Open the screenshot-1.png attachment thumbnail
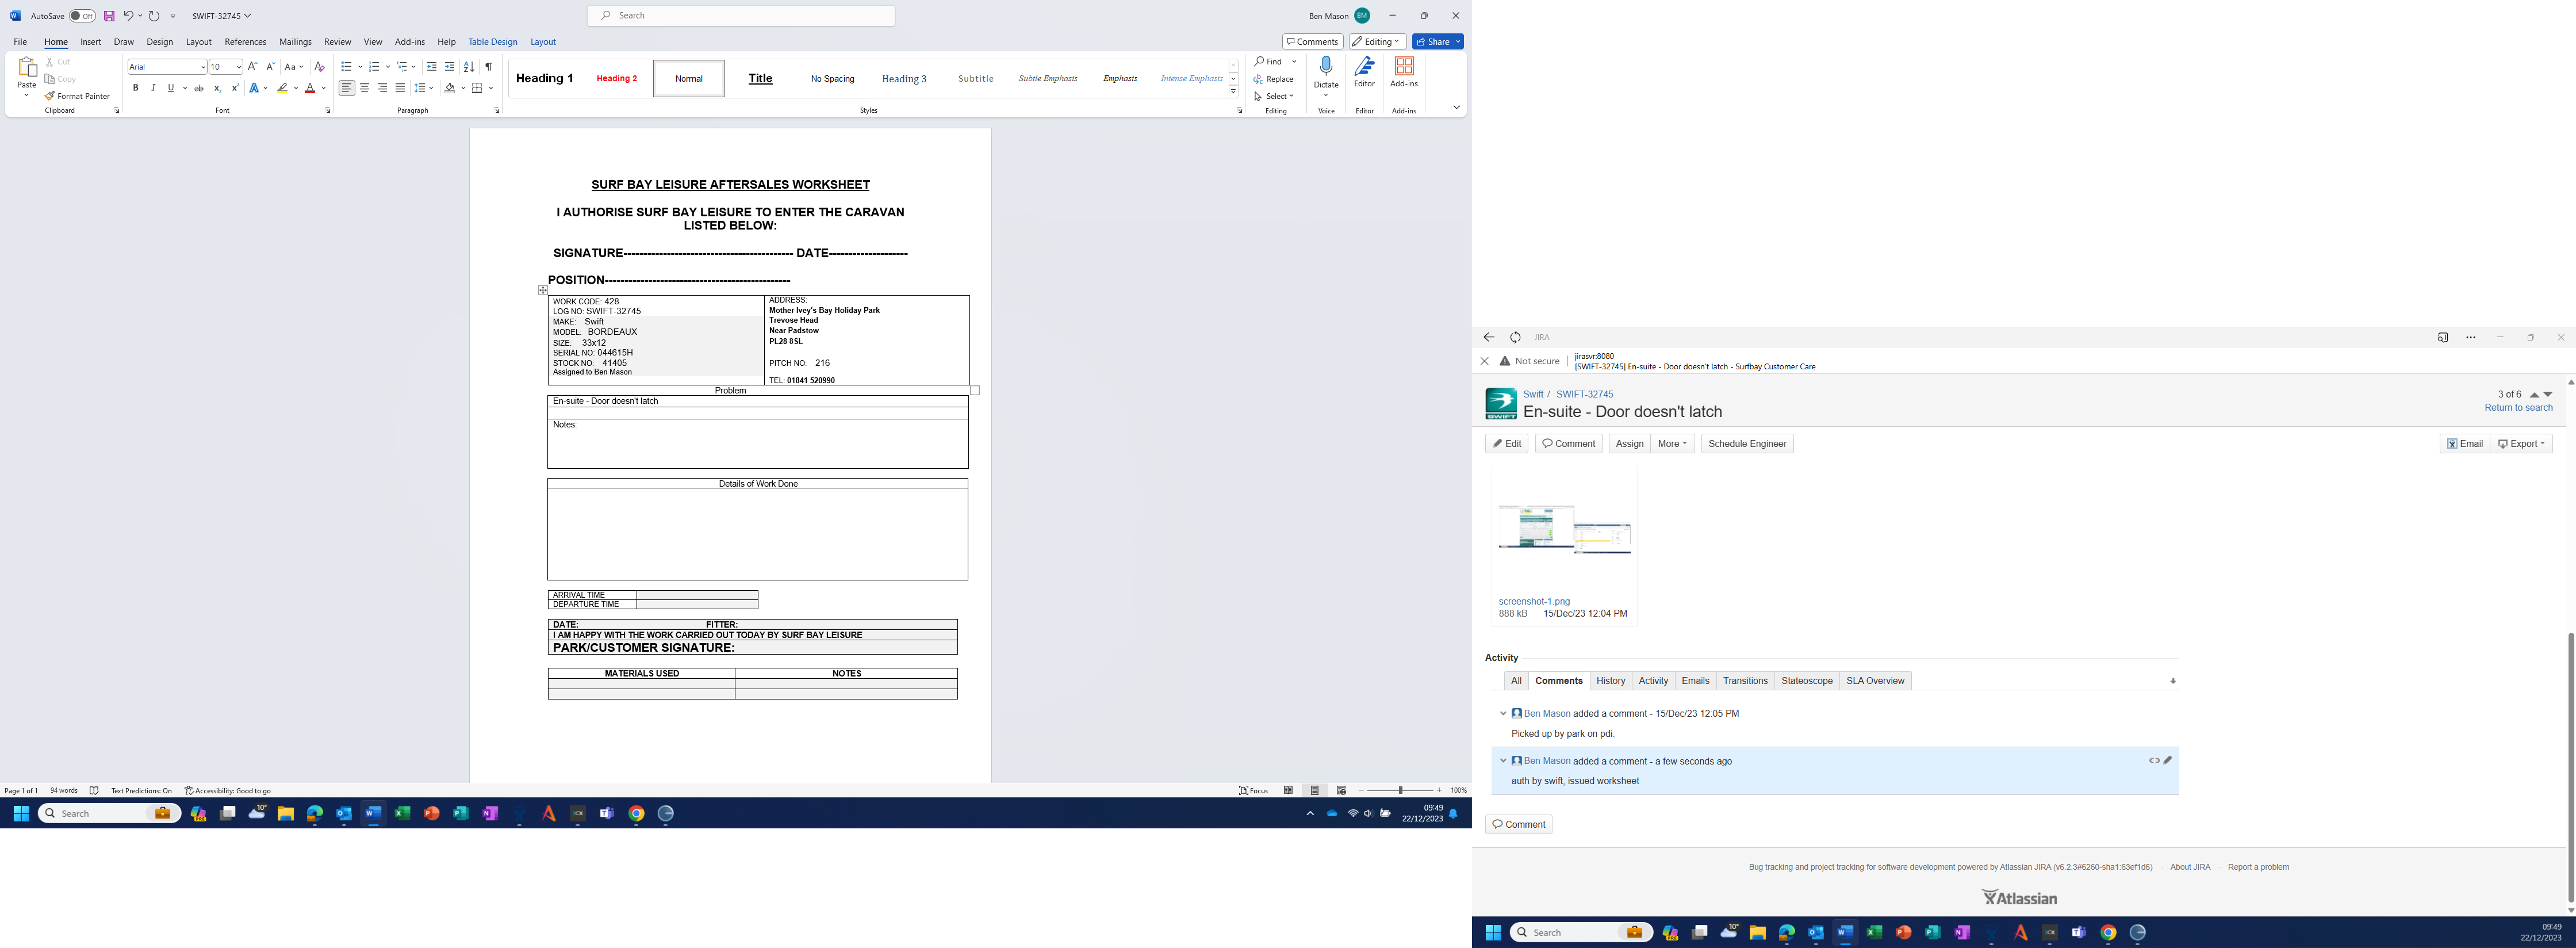Screen dimensions: 2576x948 (x=1564, y=529)
